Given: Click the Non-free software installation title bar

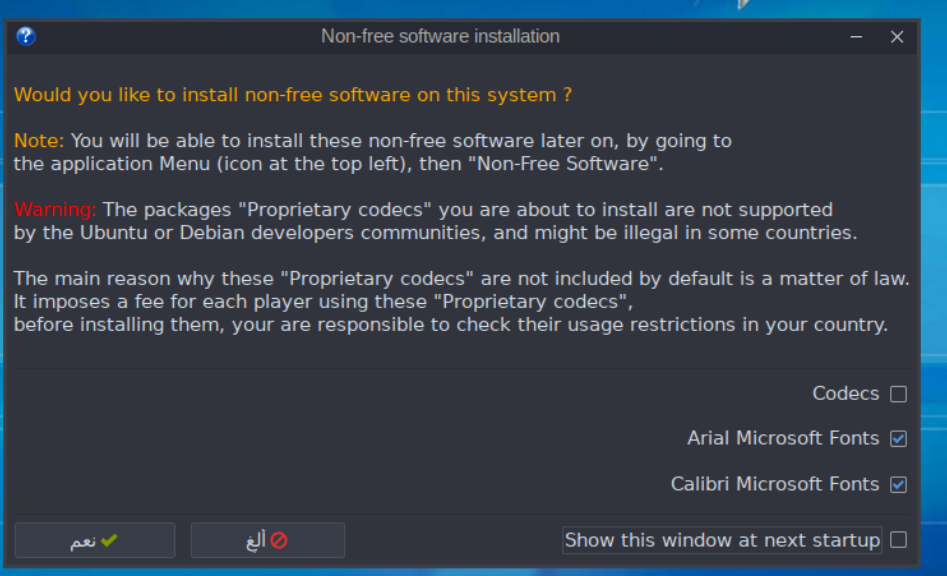Looking at the screenshot, I should tap(438, 36).
